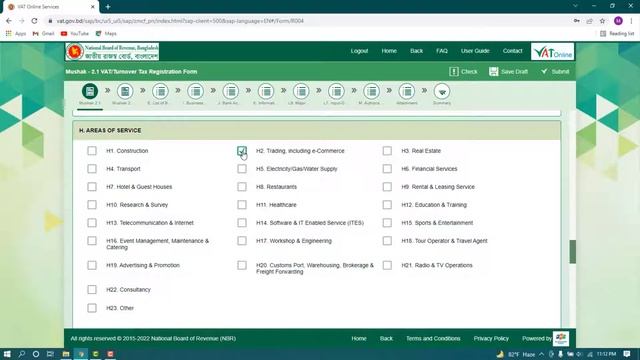Click Logout in the top menu
Viewport: 640px width, 360px height.
(359, 51)
